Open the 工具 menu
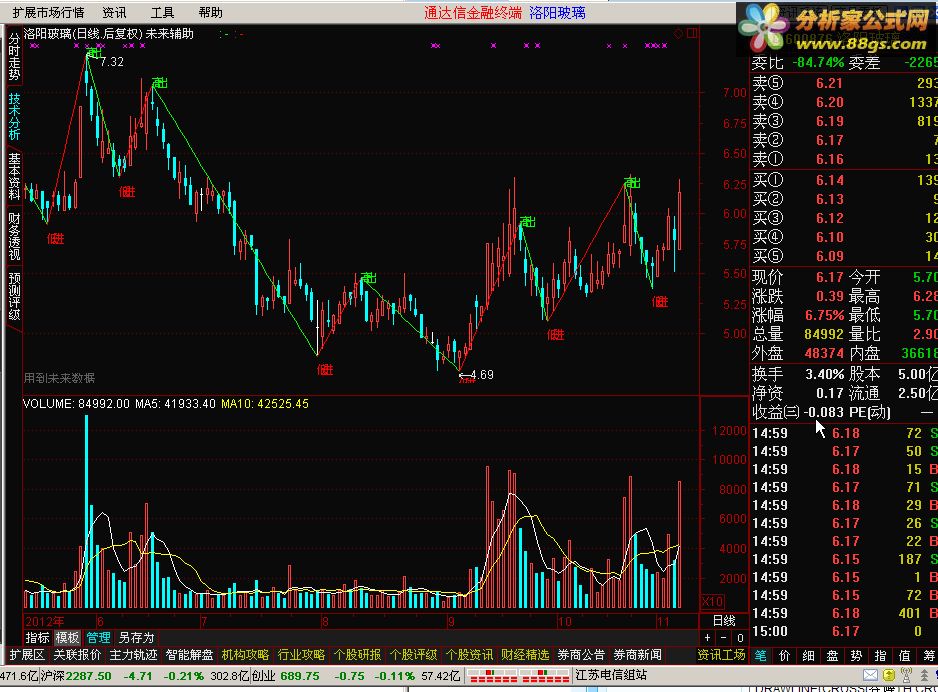The height and width of the screenshot is (692, 938). tap(162, 12)
